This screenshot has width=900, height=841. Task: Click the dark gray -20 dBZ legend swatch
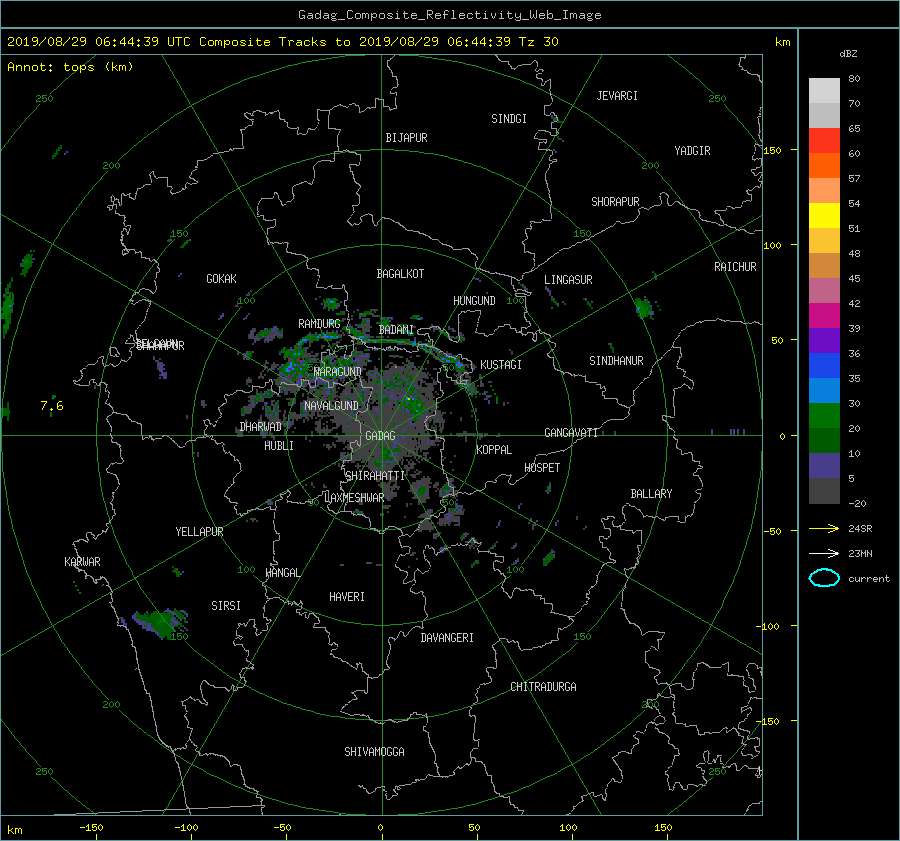click(824, 490)
